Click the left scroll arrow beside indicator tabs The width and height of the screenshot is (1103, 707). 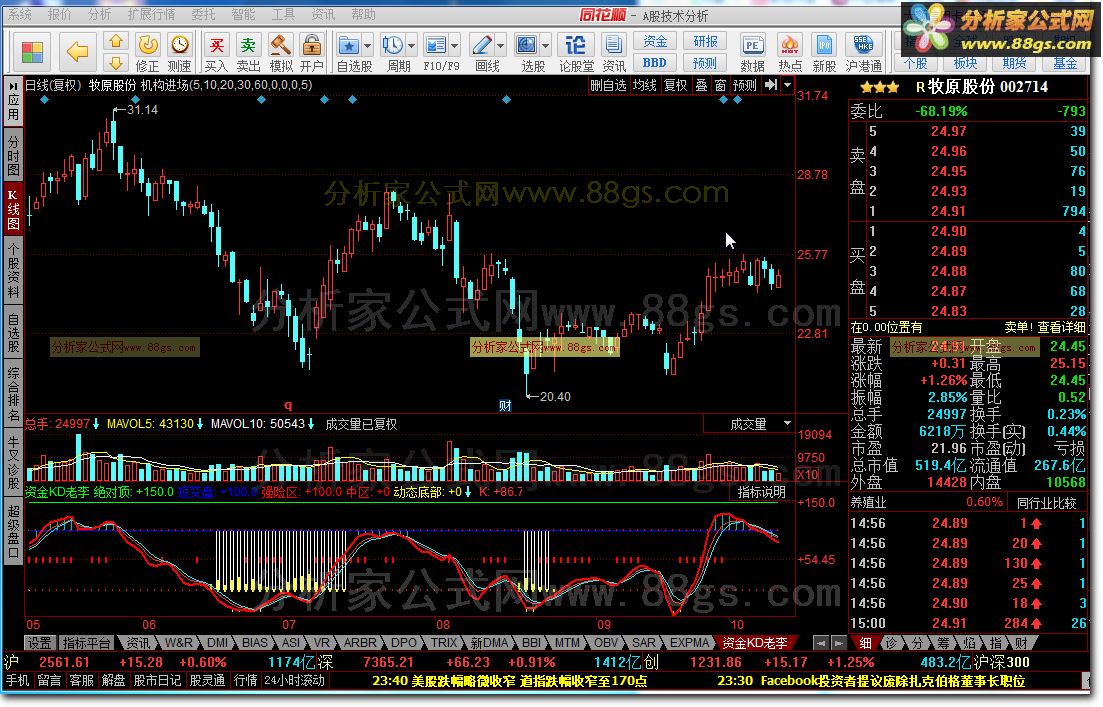[x=821, y=643]
